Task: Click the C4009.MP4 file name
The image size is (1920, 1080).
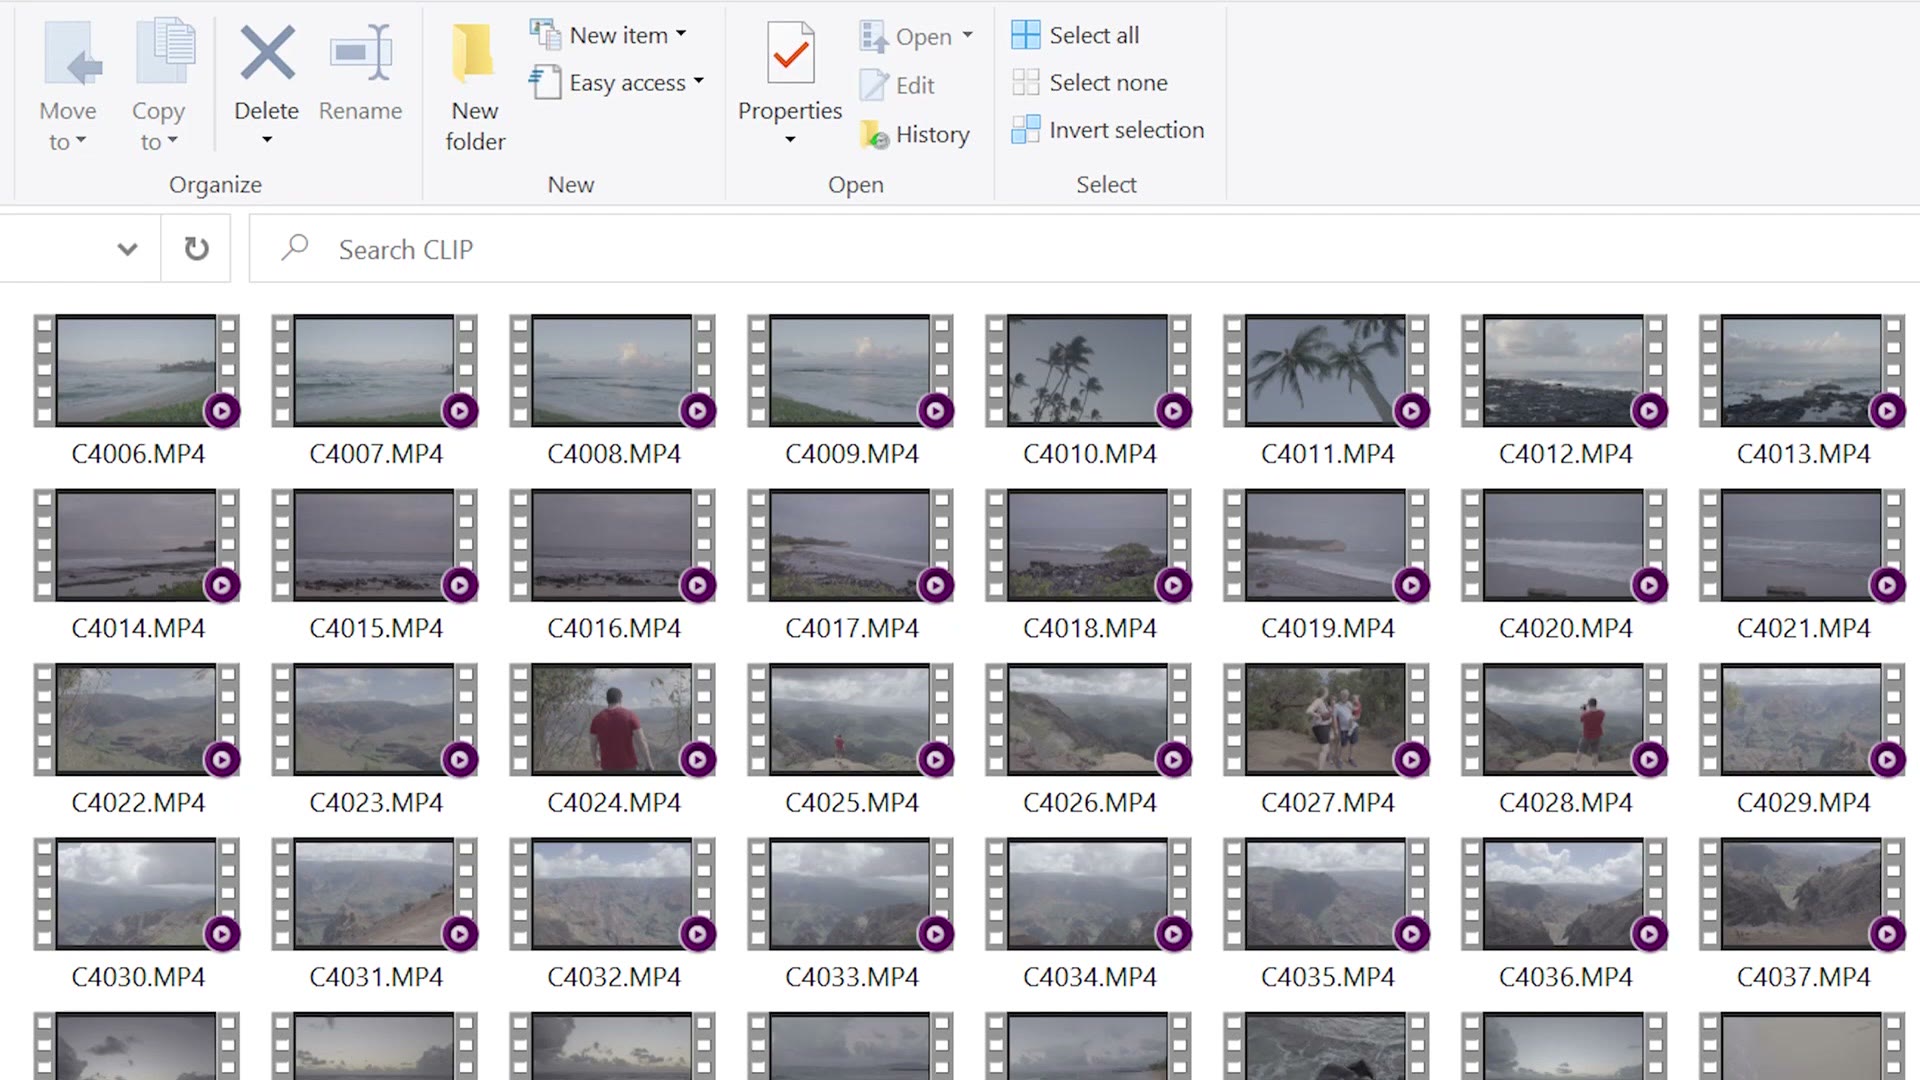Action: point(852,454)
